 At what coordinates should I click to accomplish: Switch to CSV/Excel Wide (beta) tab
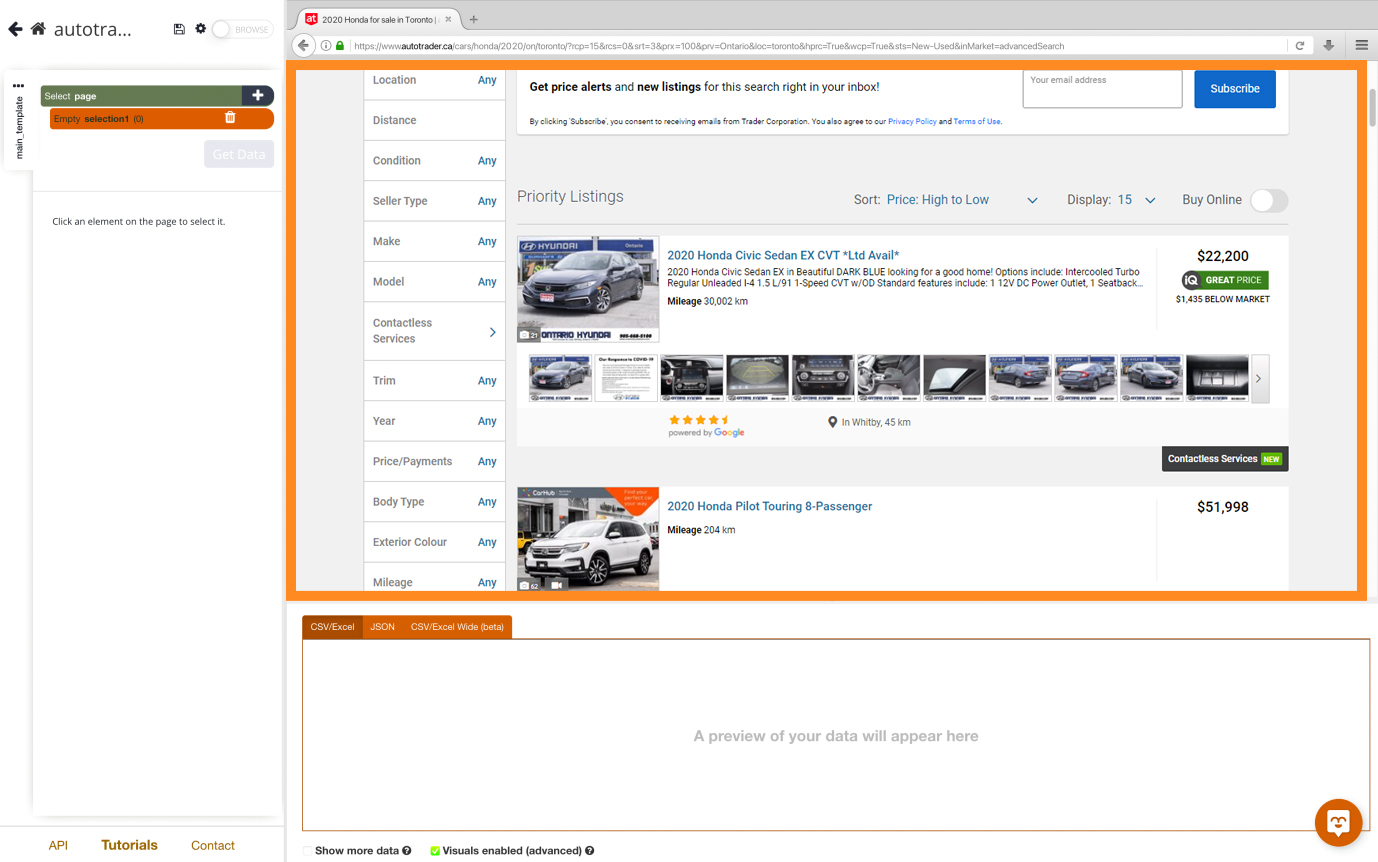point(457,627)
